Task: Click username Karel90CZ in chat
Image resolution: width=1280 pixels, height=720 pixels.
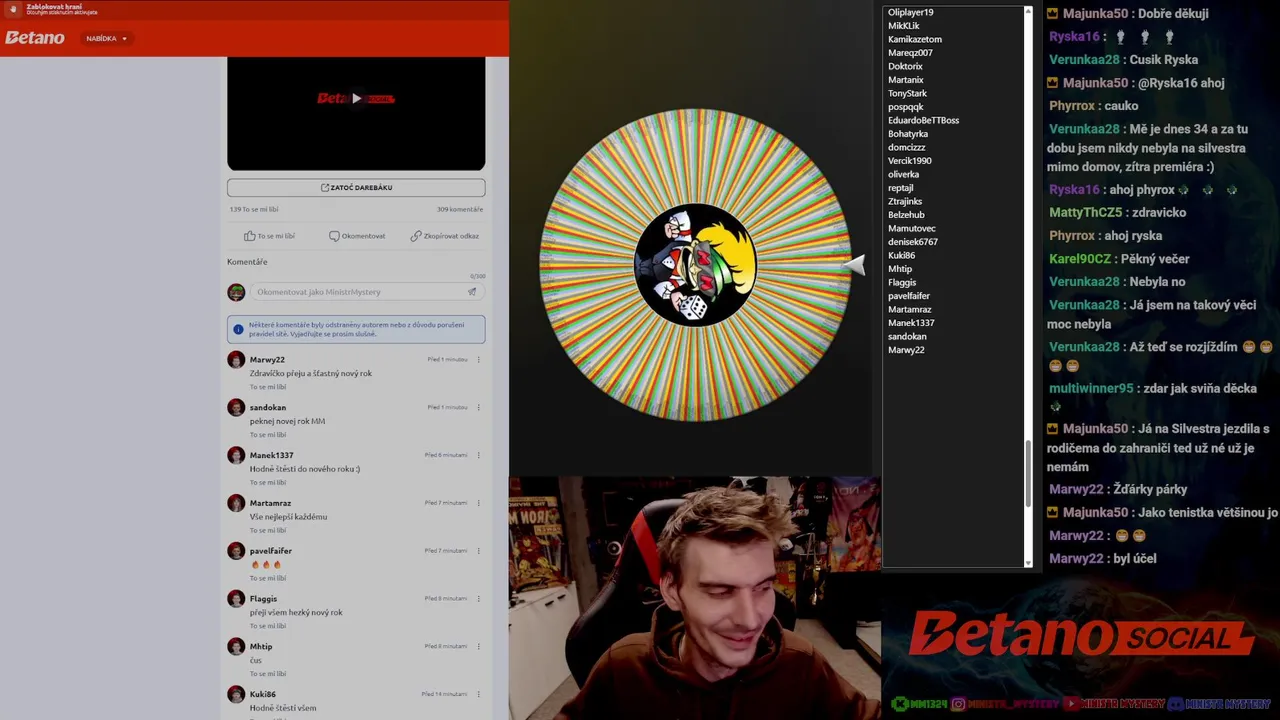Action: 1081,258
